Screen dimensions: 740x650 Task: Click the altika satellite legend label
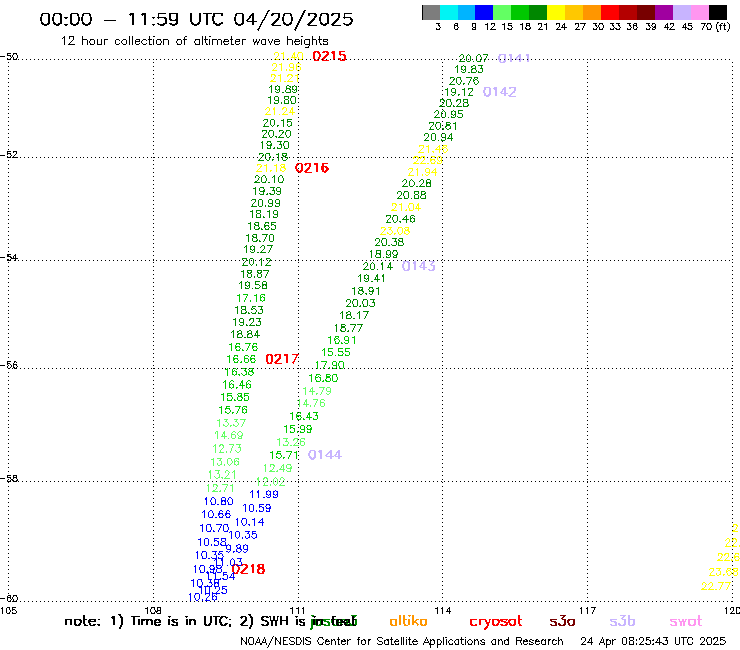[408, 621]
